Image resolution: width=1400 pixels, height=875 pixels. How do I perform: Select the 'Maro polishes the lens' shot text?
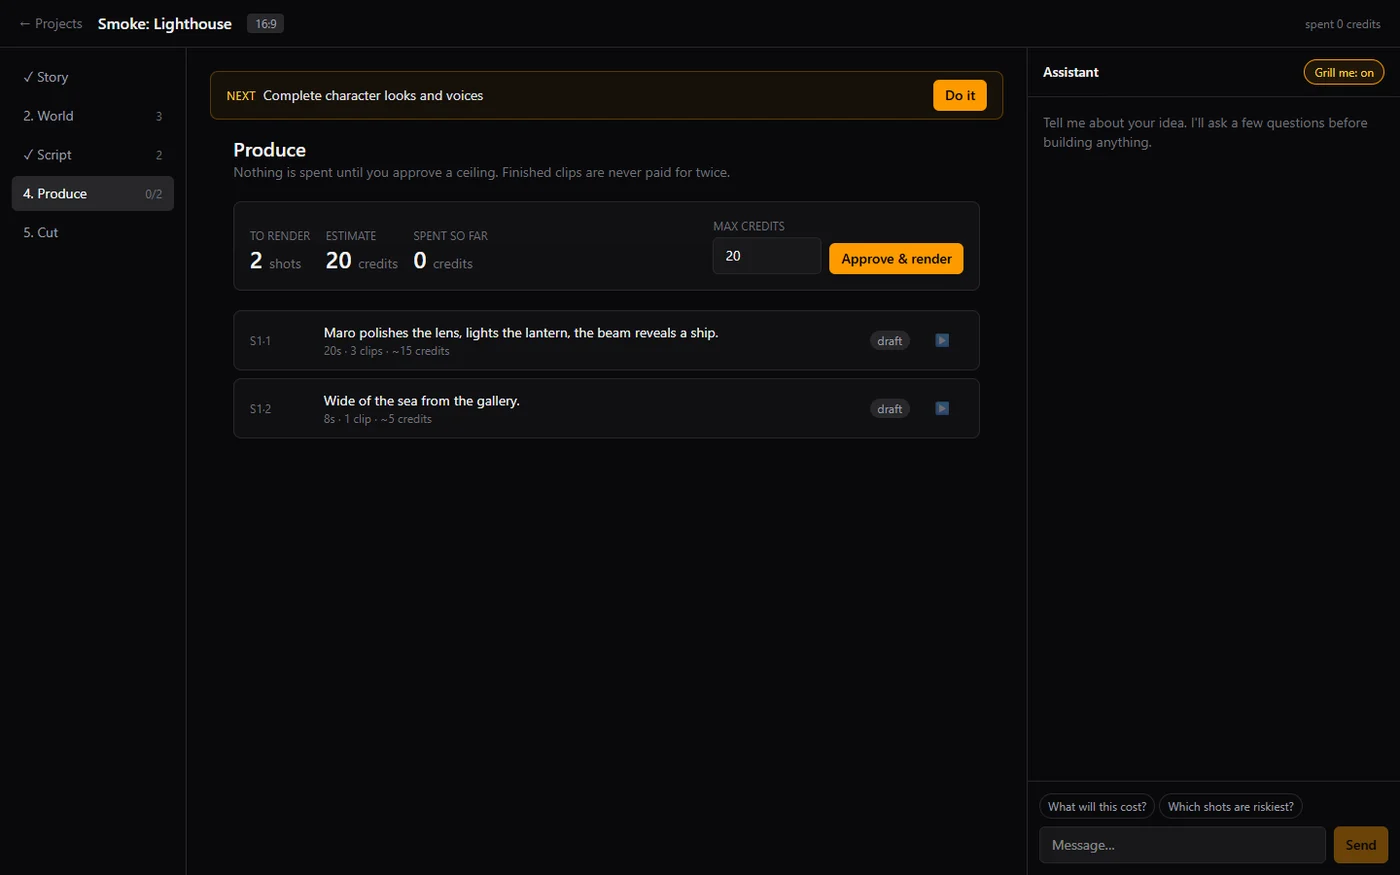(x=521, y=333)
